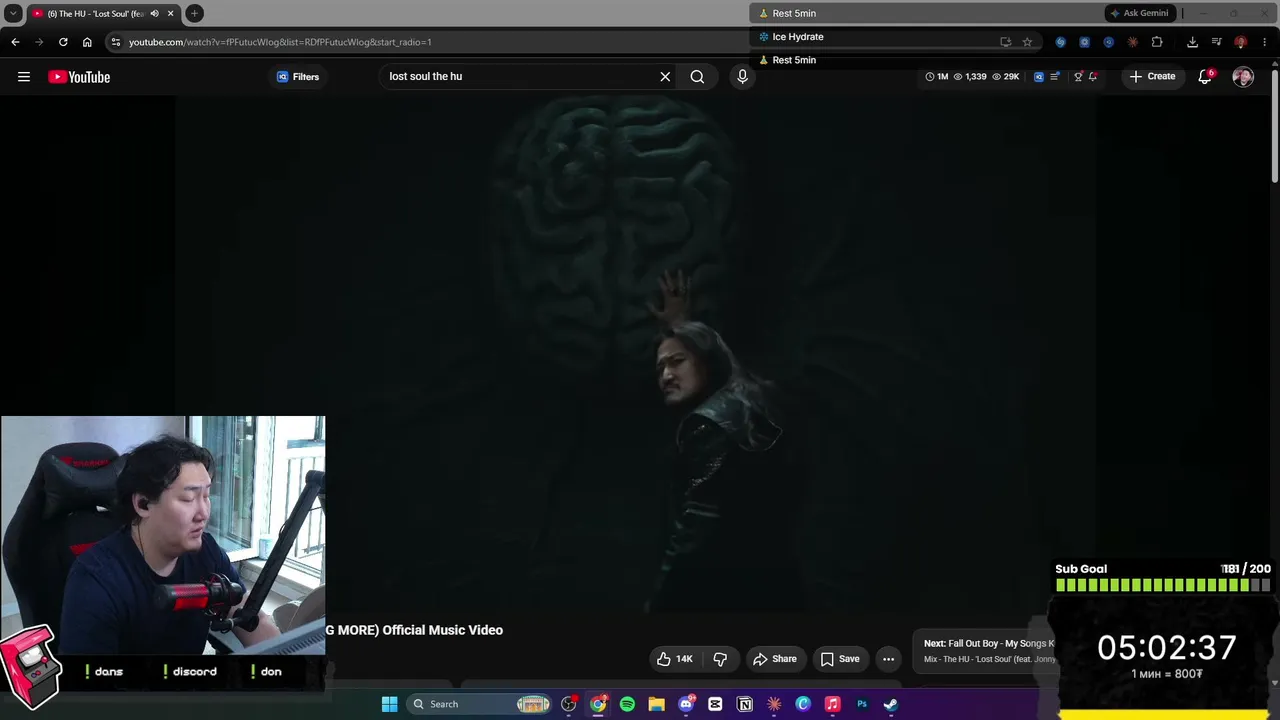Click the youtube.com address bar URL

[280, 42]
